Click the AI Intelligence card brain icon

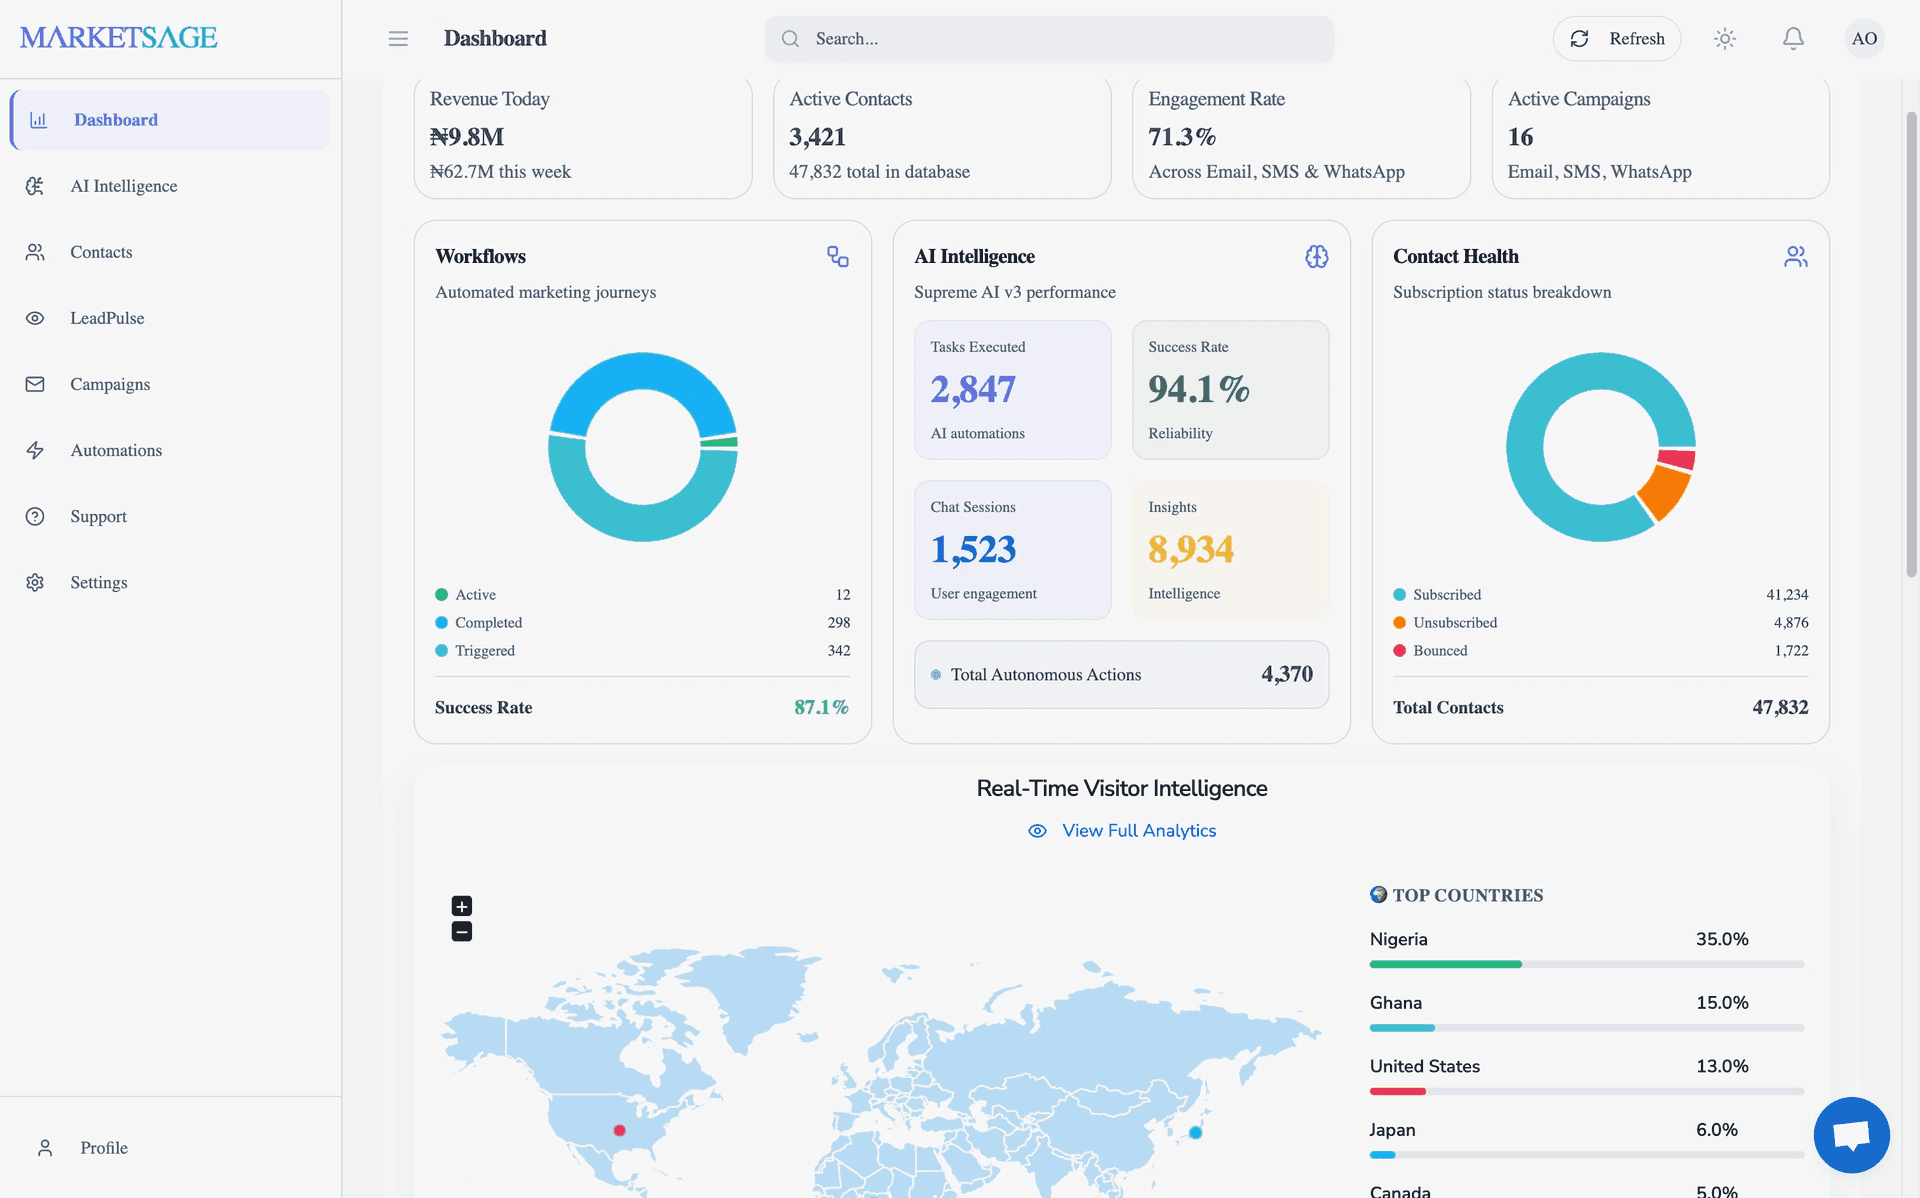1317,257
